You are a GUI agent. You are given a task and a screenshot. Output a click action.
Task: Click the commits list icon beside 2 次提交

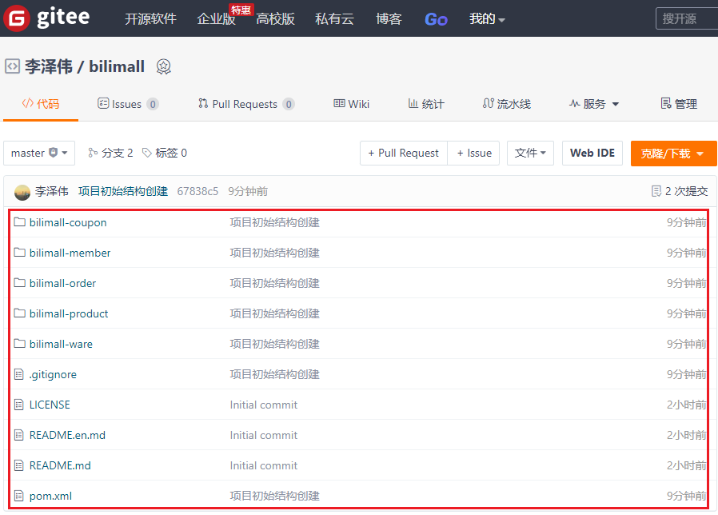coord(656,191)
